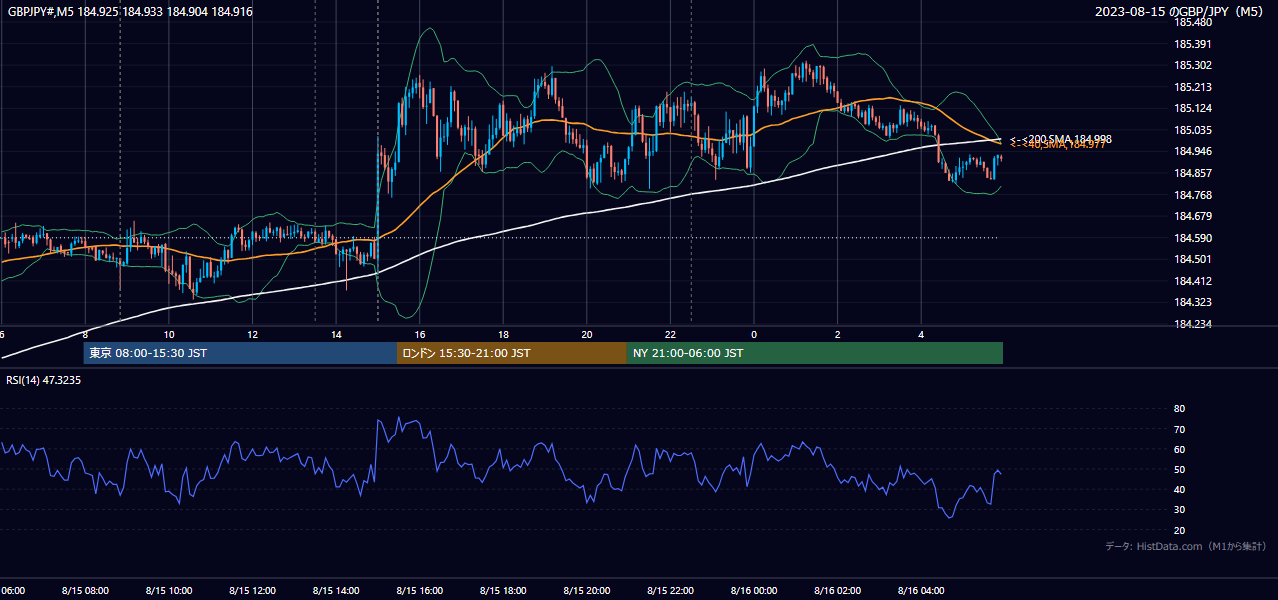Click price axis label 184.590
Image resolution: width=1278 pixels, height=600 pixels.
[x=1191, y=238]
